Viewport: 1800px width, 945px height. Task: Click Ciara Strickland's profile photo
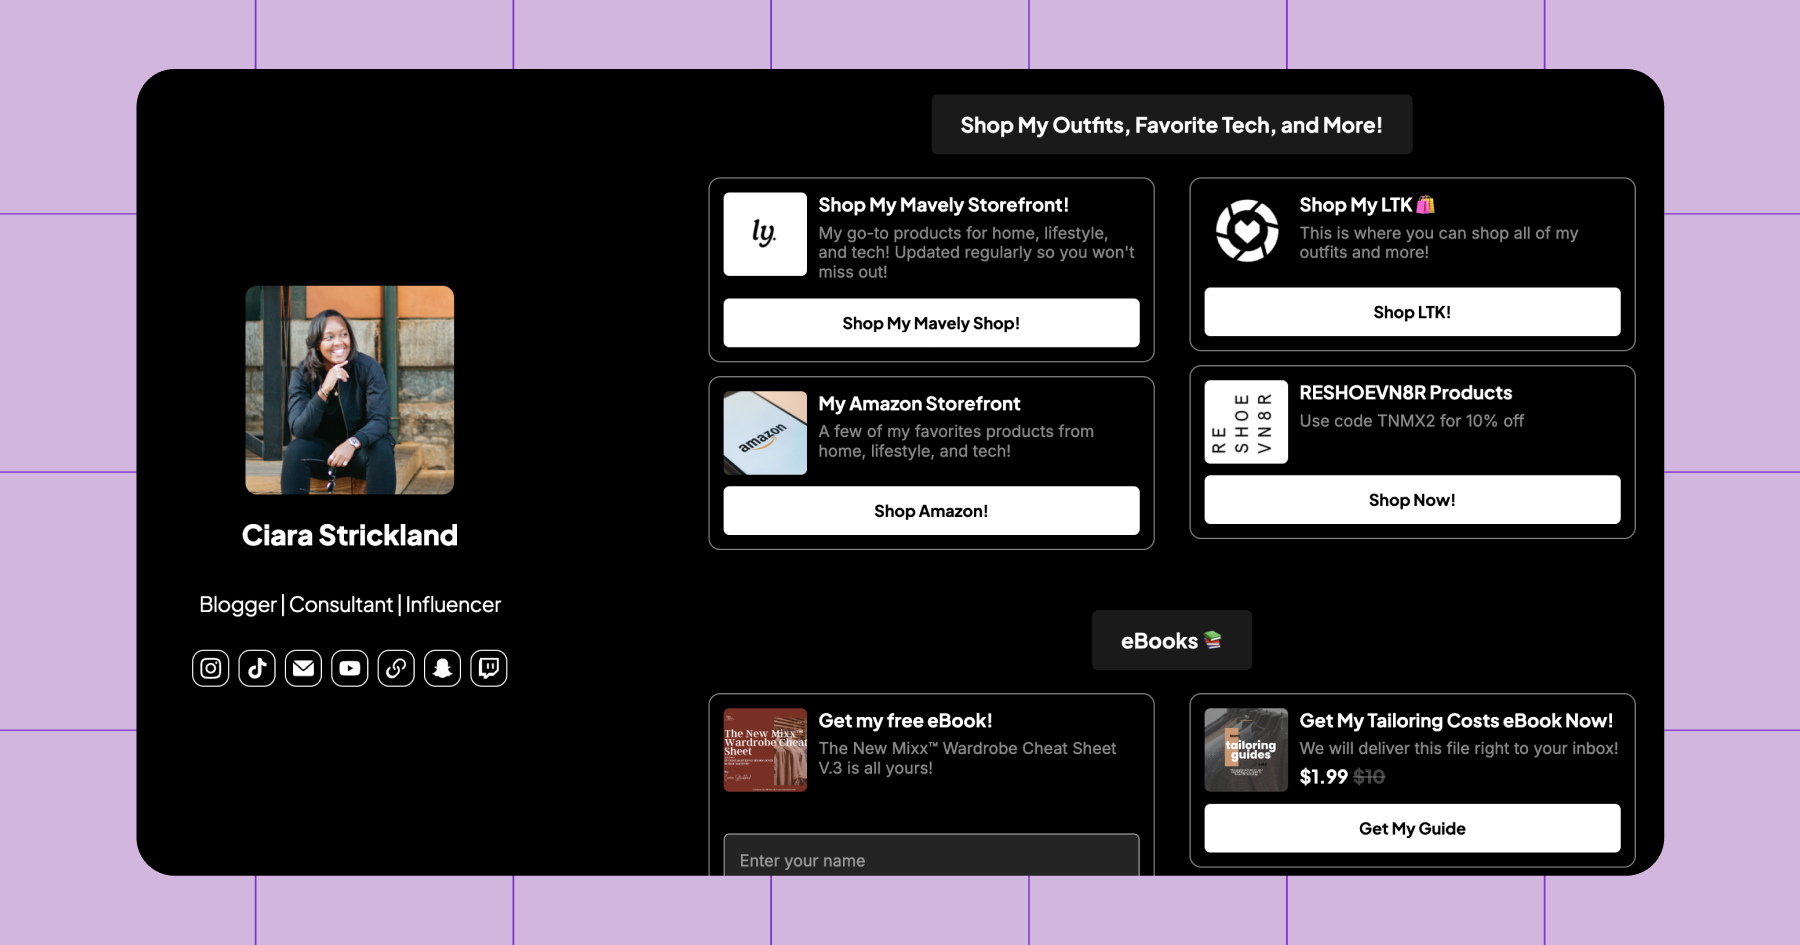350,390
